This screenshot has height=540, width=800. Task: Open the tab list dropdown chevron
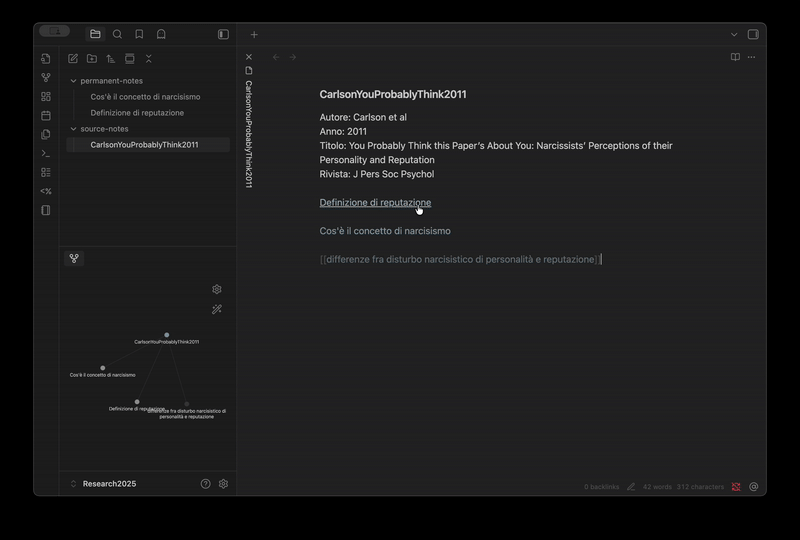click(x=734, y=34)
